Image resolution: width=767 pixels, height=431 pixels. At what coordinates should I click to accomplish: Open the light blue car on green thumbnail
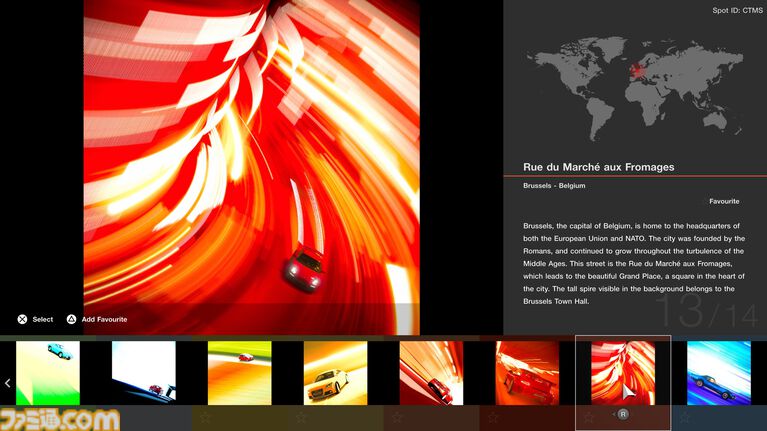click(x=48, y=373)
